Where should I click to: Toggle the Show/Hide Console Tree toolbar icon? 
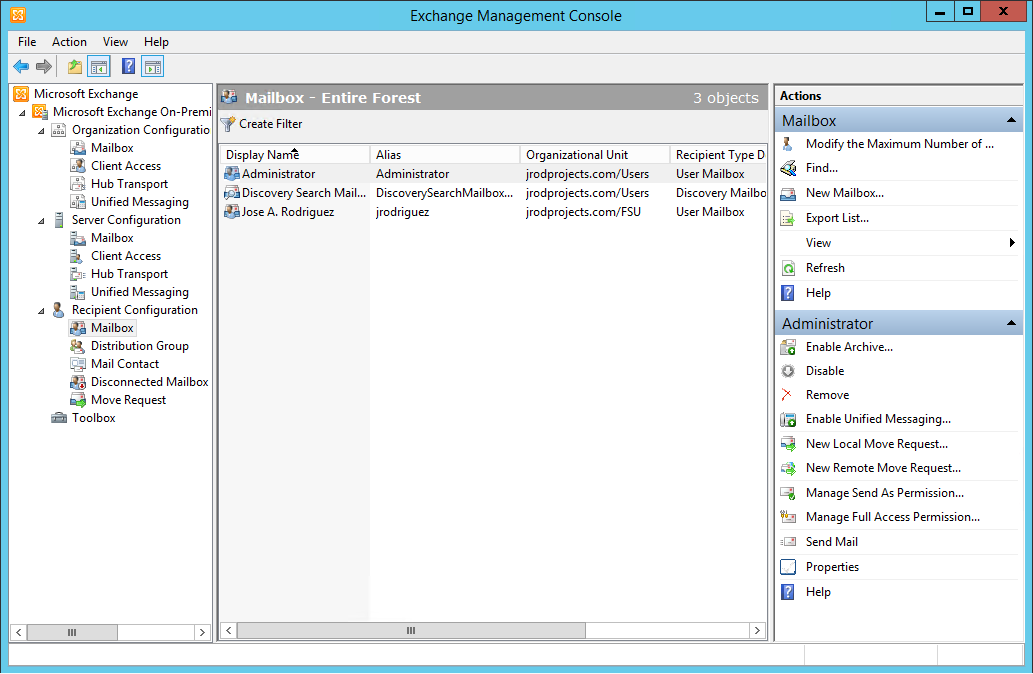[x=99, y=67]
